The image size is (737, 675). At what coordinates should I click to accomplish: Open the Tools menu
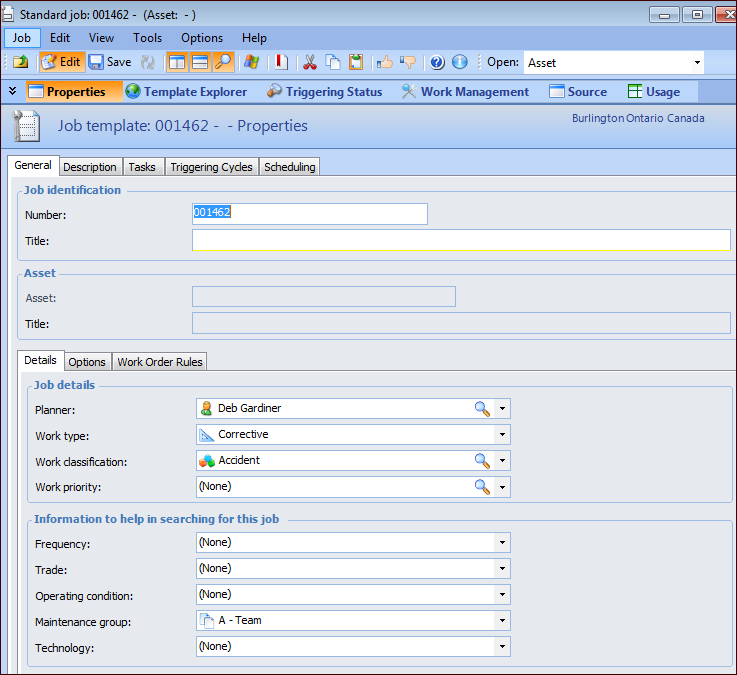coord(147,38)
